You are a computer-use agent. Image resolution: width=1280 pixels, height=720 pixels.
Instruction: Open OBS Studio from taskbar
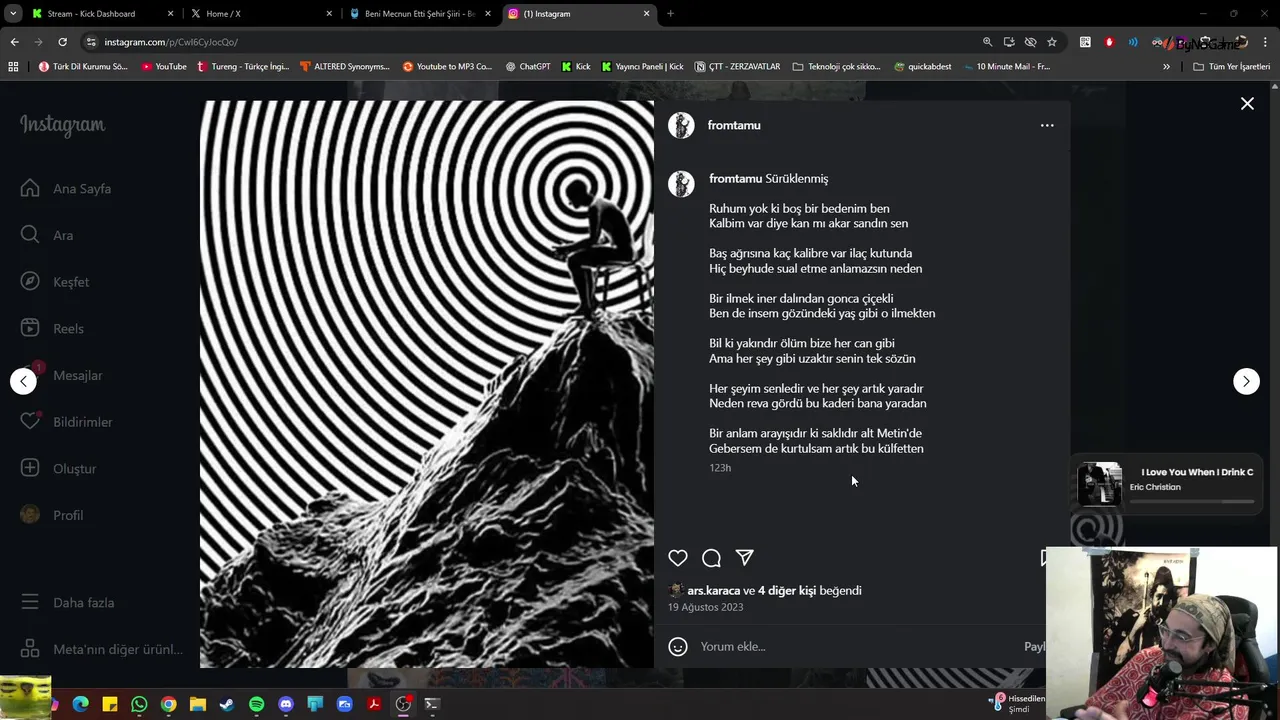tap(403, 704)
